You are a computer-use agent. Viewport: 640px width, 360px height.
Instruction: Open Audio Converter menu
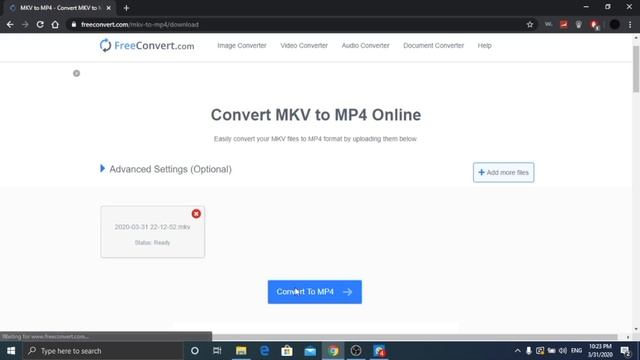[365, 46]
